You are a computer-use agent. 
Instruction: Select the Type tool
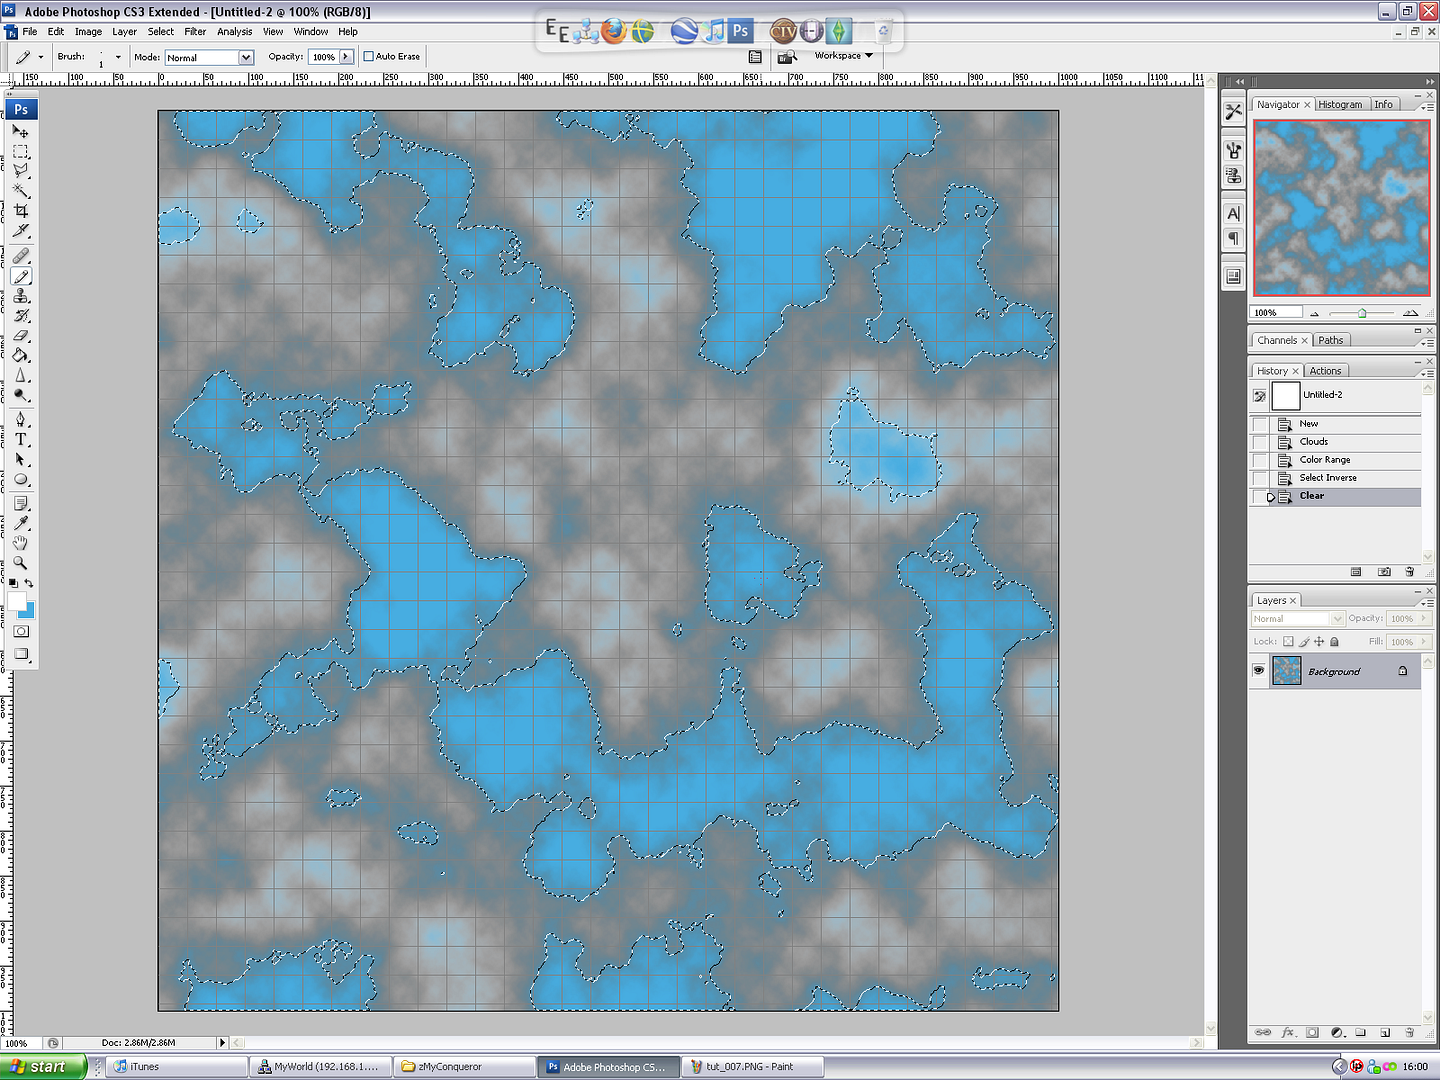point(20,440)
